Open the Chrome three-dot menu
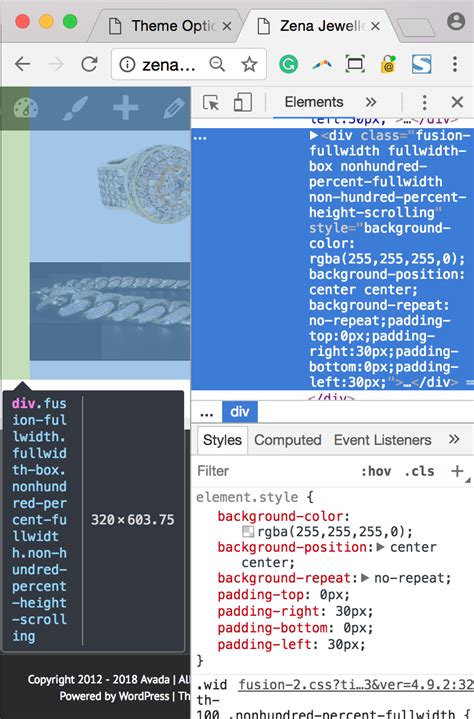This screenshot has width=474, height=719. (x=455, y=64)
